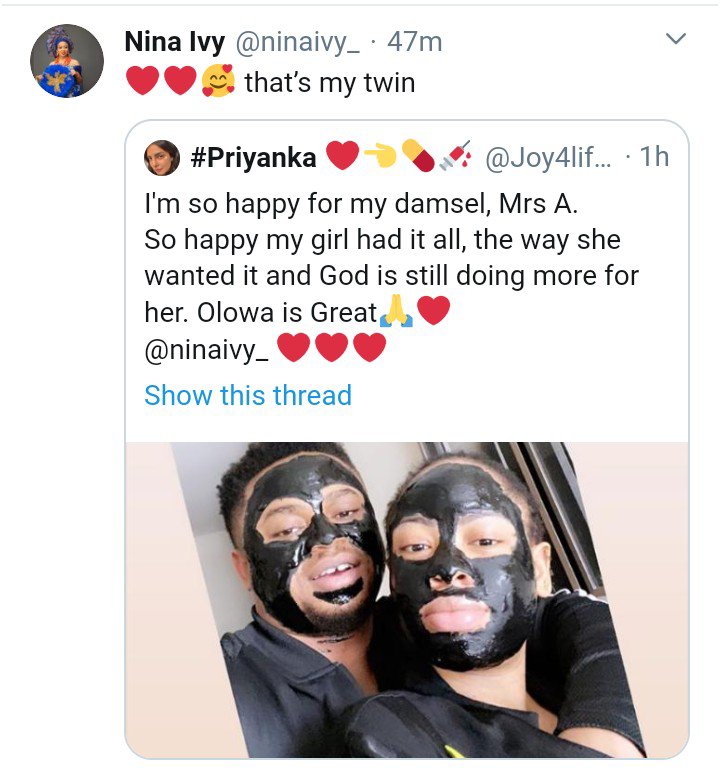The height and width of the screenshot is (770, 720).
Task: Open the Nina Ivy display name
Action: pos(174,41)
